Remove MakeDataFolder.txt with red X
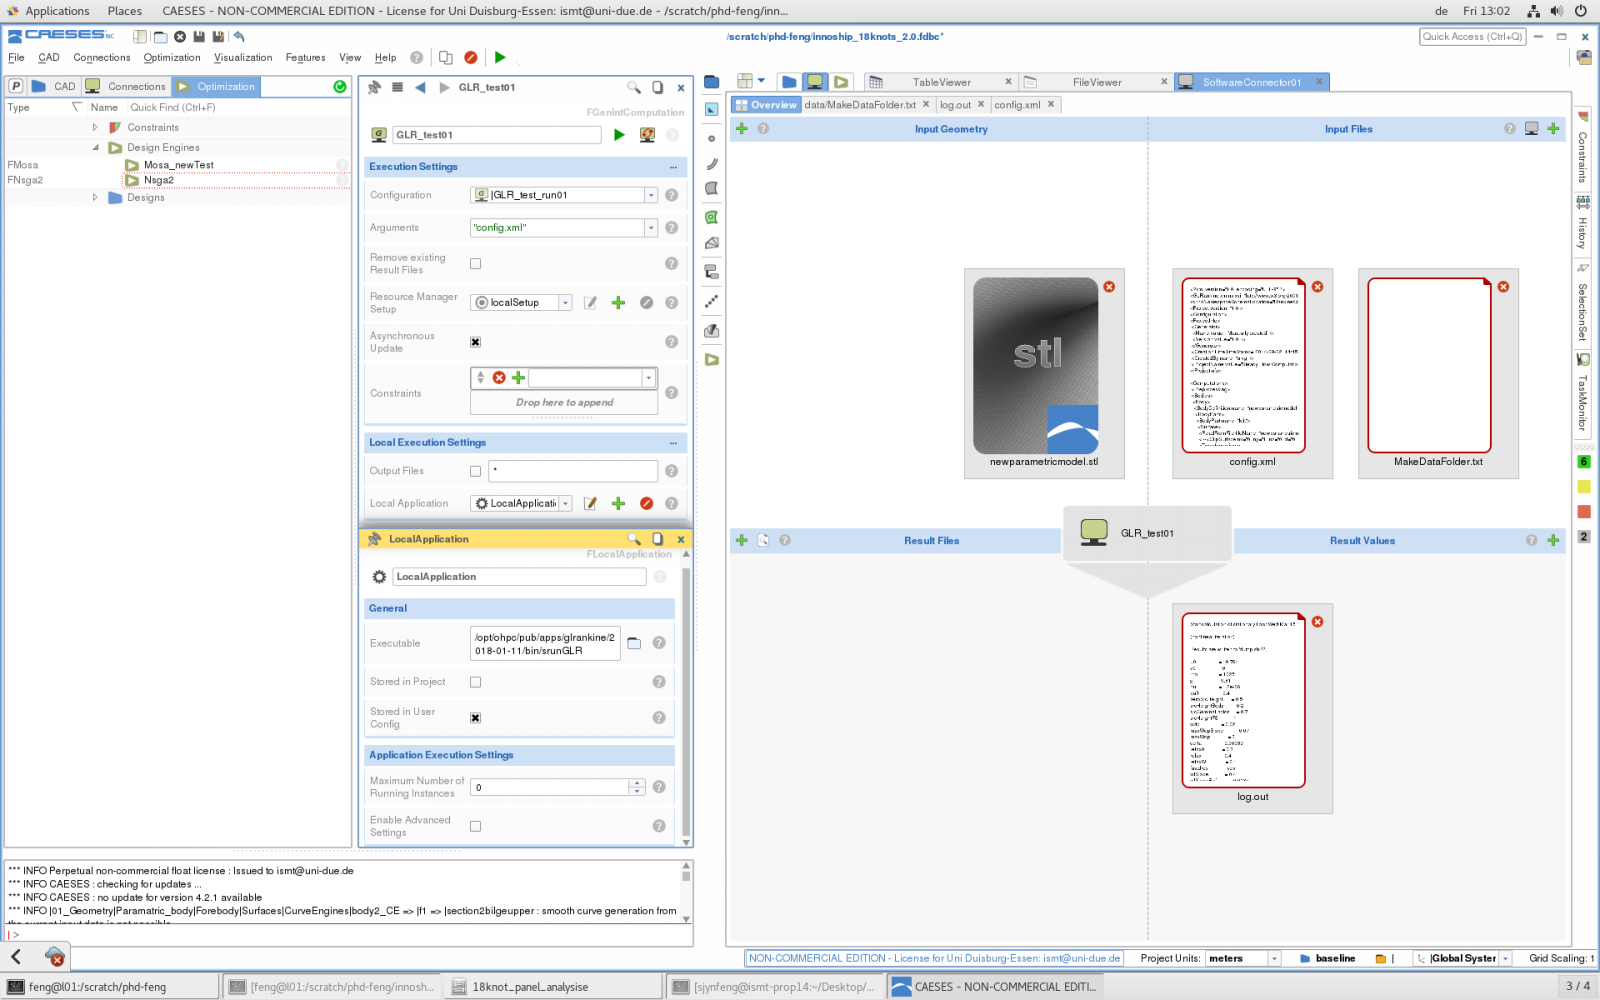 click(1503, 287)
